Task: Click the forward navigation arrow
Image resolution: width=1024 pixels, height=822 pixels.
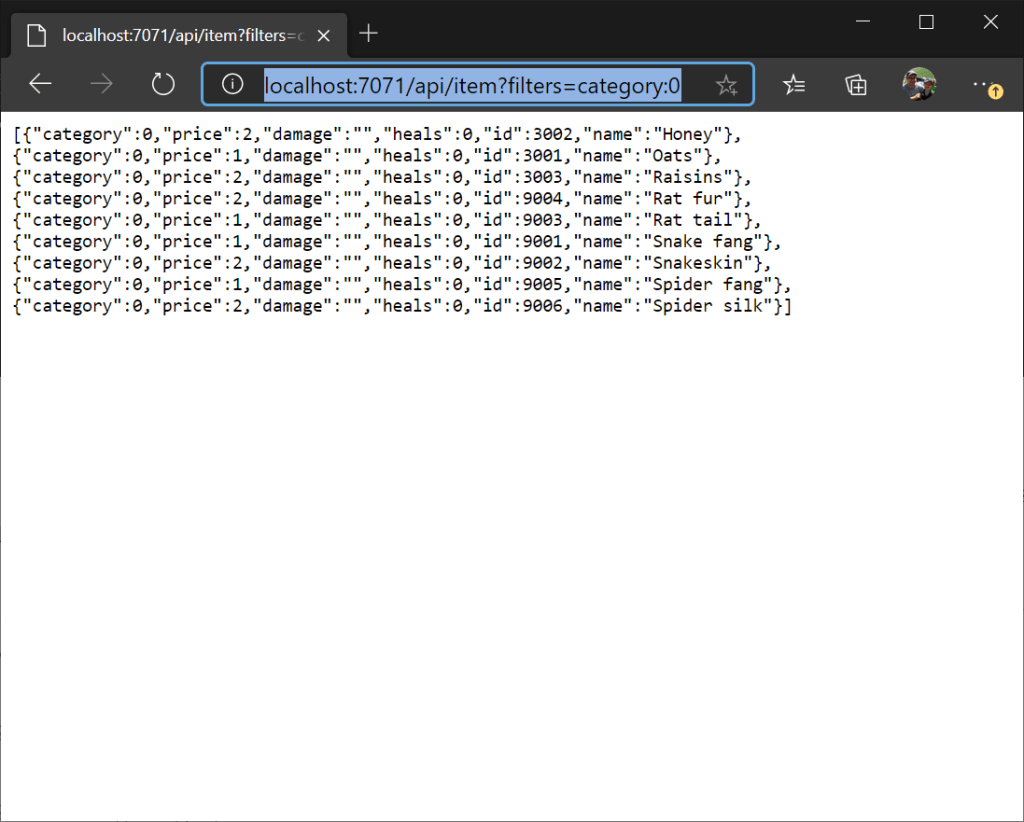Action: tap(101, 85)
